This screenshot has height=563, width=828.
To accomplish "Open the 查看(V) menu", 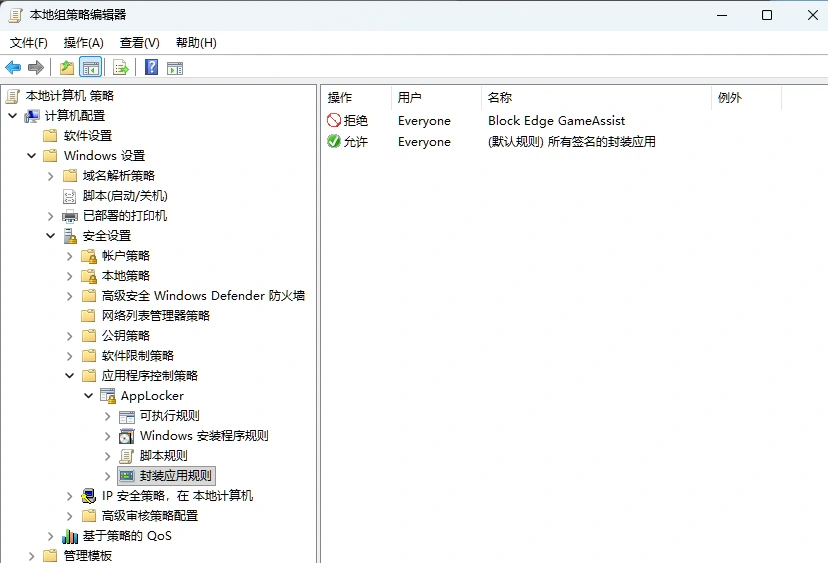I will (x=139, y=43).
